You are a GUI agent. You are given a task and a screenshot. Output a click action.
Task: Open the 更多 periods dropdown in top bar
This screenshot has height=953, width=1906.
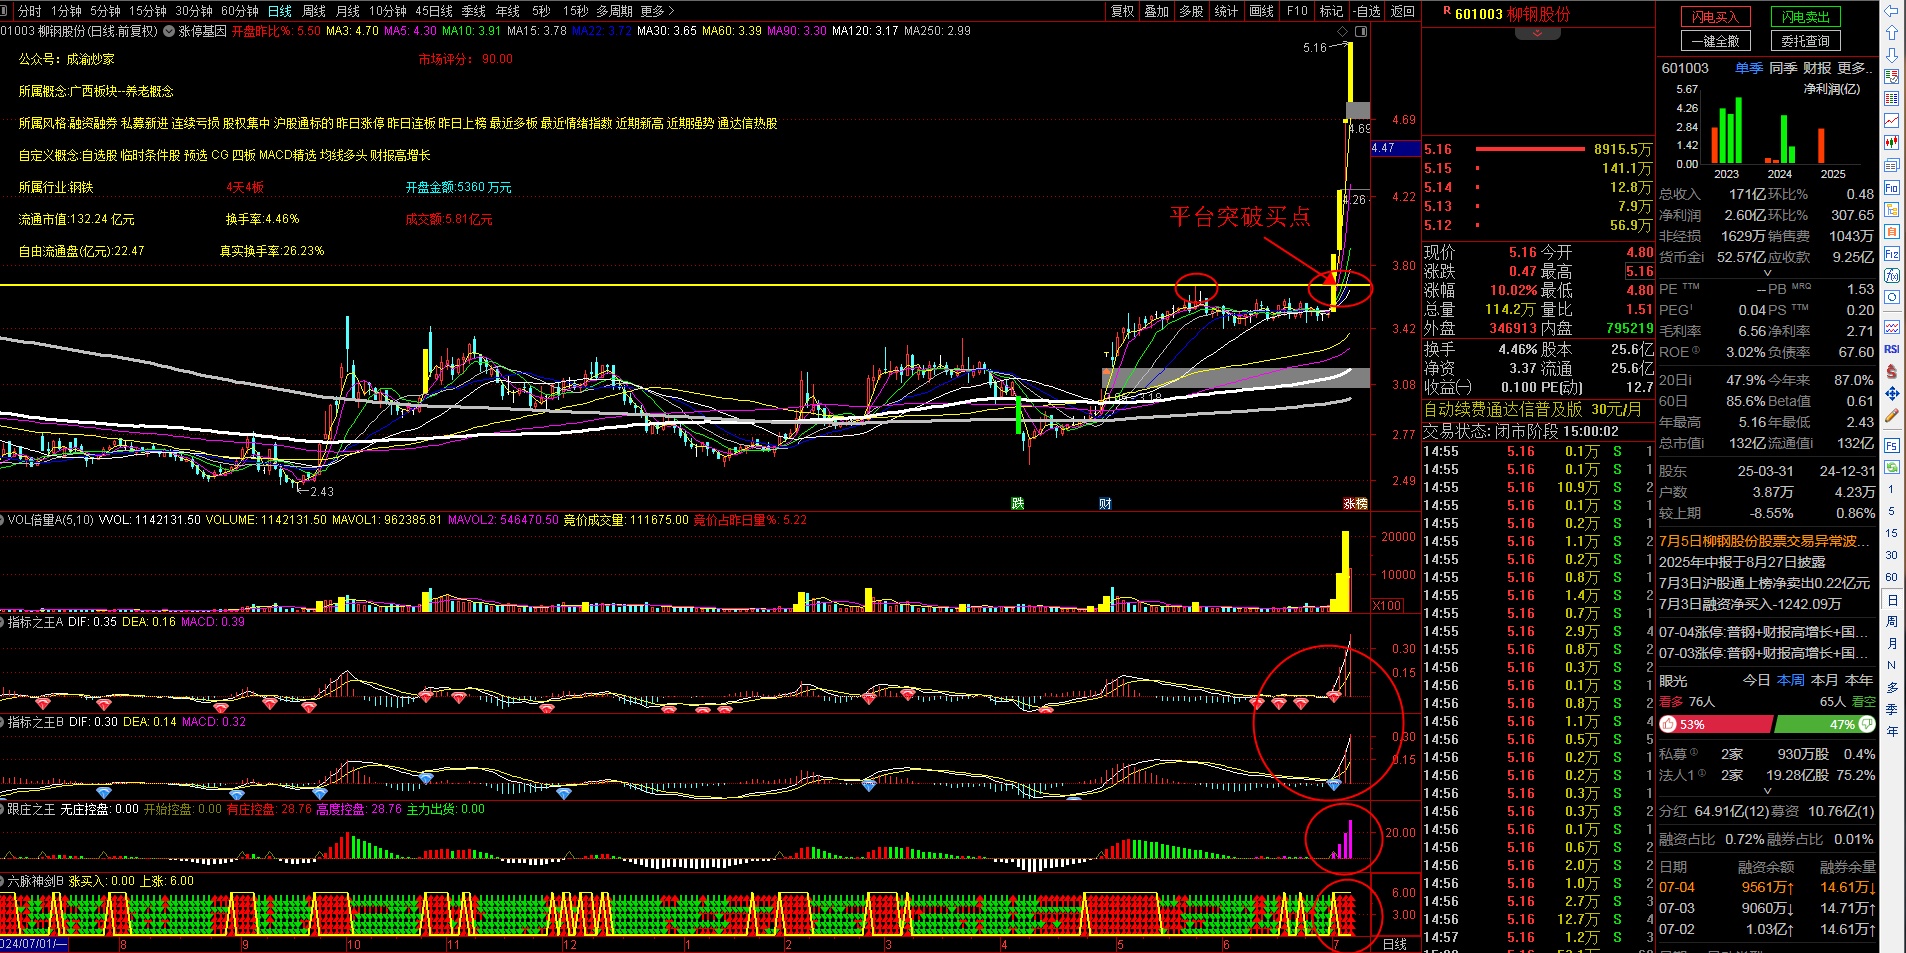[x=658, y=11]
